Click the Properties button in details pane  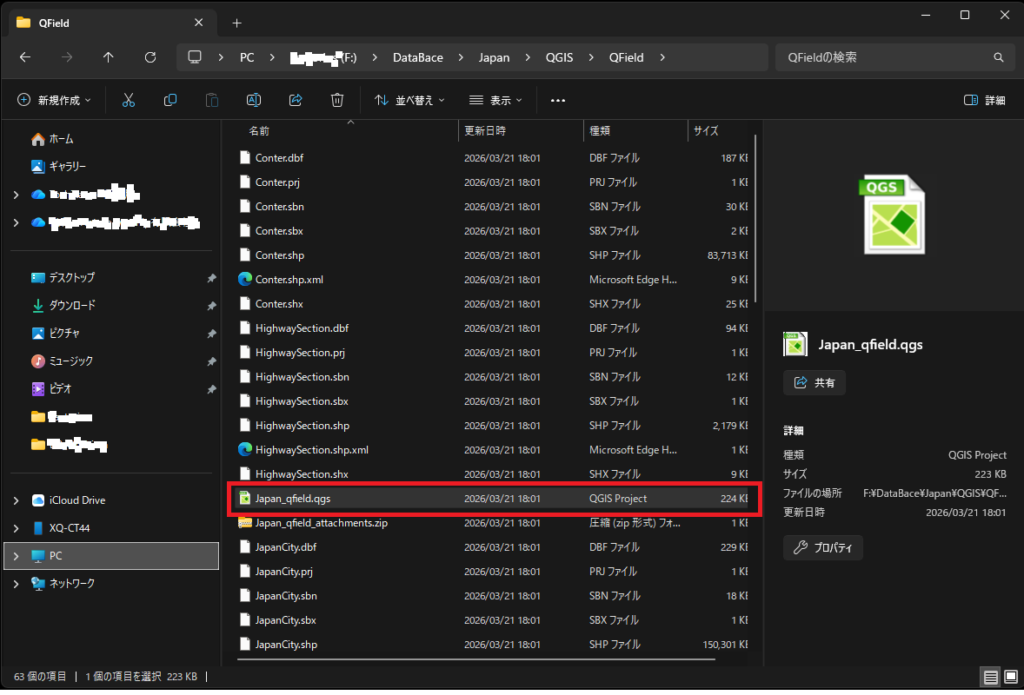[823, 547]
